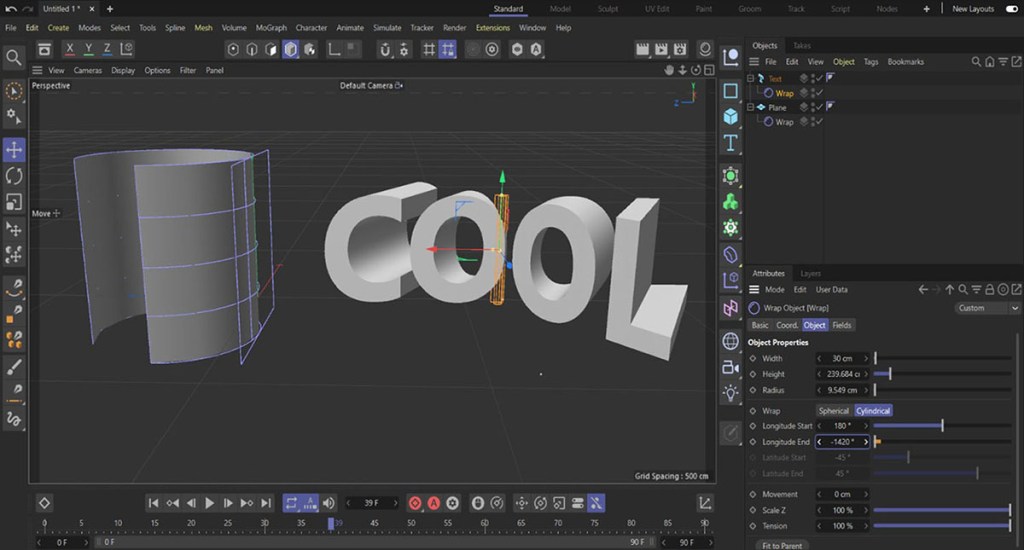Select the Spherical wrap option
1024x550 pixels.
point(833,411)
